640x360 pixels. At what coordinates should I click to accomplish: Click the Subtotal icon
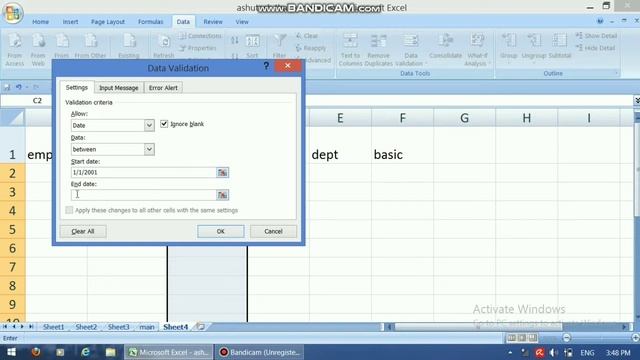coord(560,41)
